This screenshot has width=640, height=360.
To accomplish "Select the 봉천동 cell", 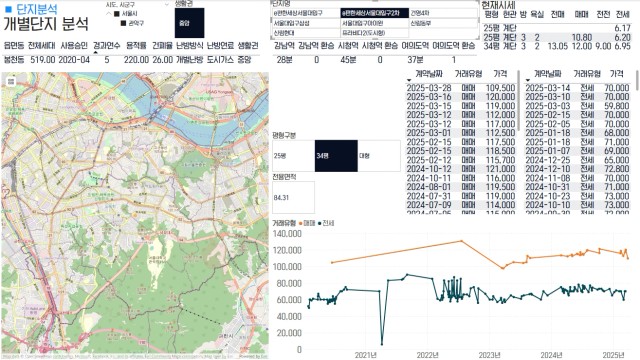I will (14, 60).
